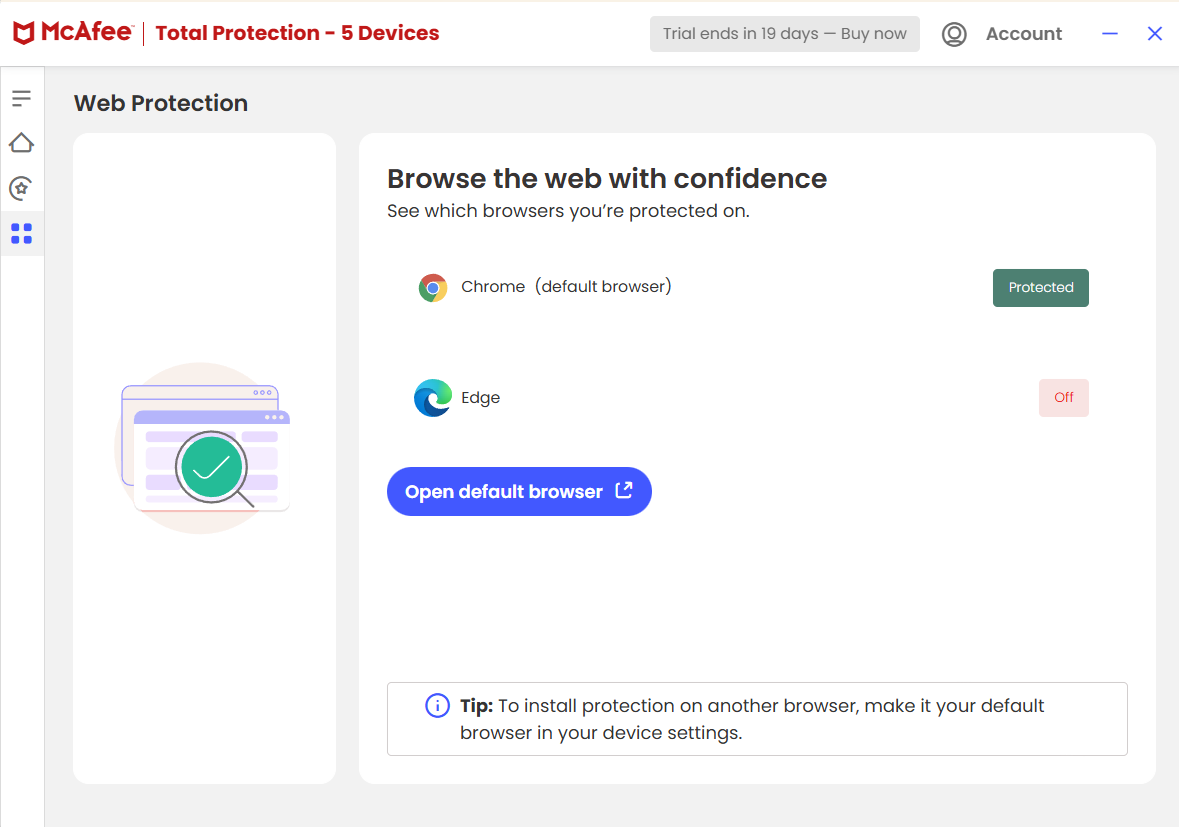The image size is (1179, 827).
Task: Toggle Edge protection from Off
Action: pyautogui.click(x=1063, y=397)
